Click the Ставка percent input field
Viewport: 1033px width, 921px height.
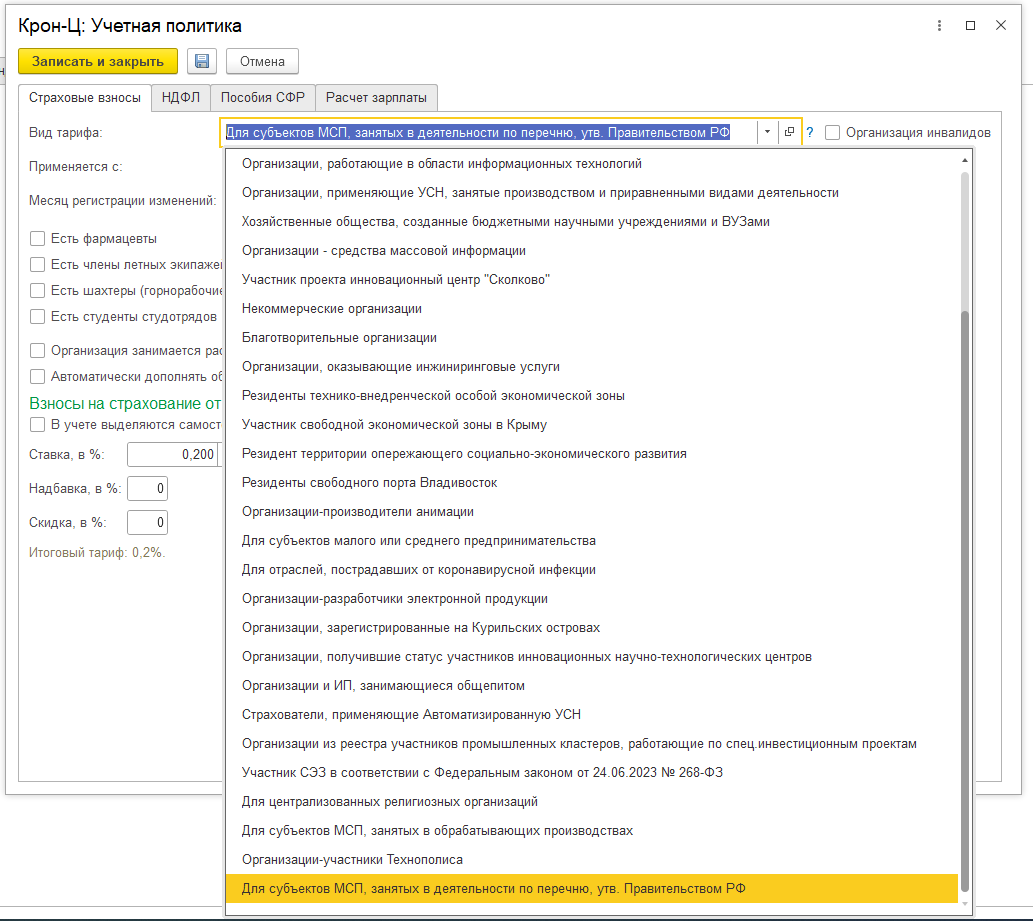click(172, 454)
